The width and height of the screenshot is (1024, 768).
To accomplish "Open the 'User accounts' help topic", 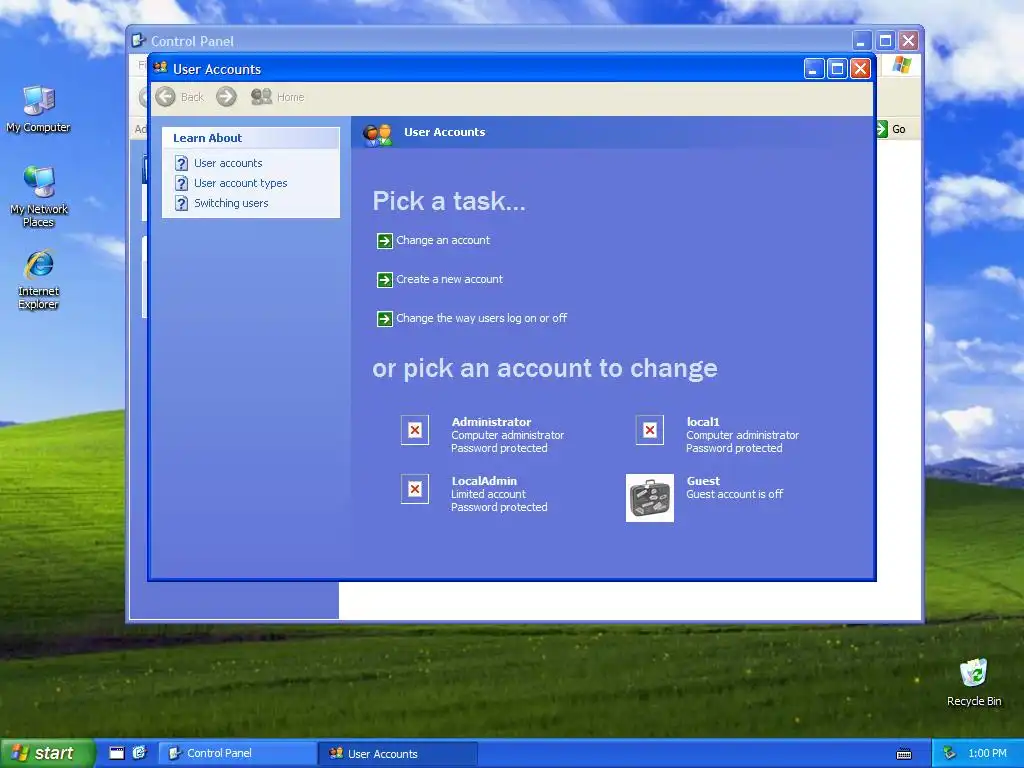I will (228, 163).
